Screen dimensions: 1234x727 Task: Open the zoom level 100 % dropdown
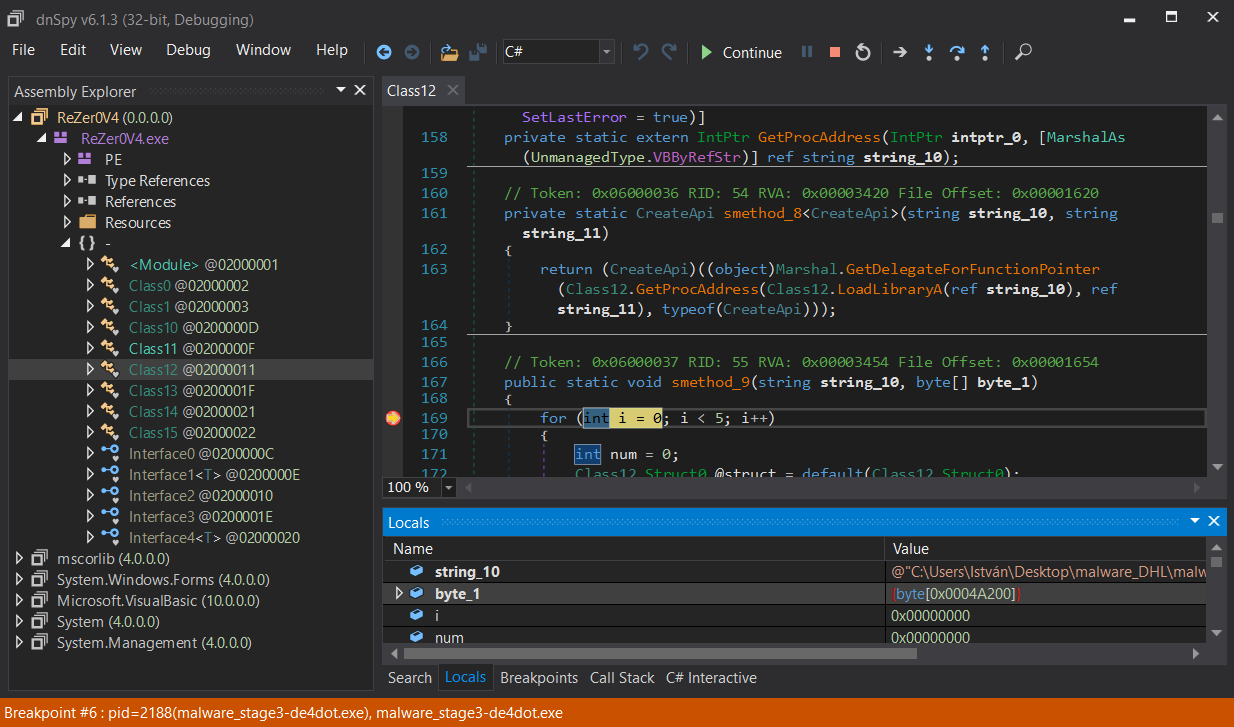(x=448, y=487)
